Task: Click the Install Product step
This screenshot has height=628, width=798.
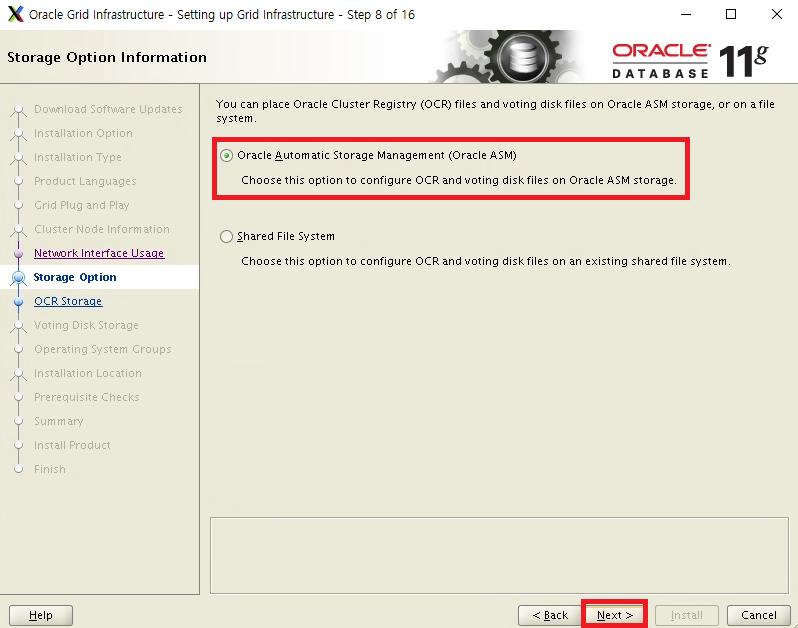Action: 72,445
